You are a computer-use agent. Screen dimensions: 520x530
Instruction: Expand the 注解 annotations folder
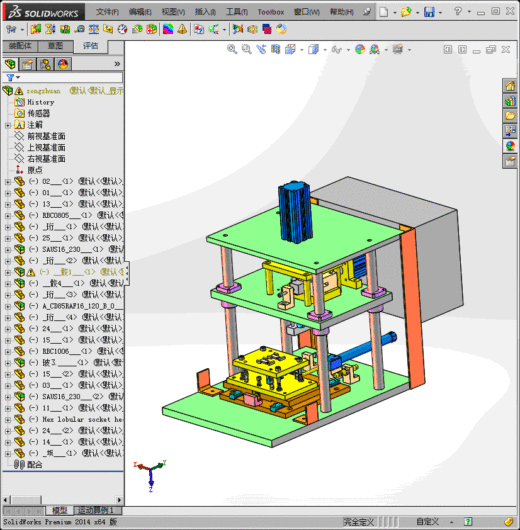[8, 125]
